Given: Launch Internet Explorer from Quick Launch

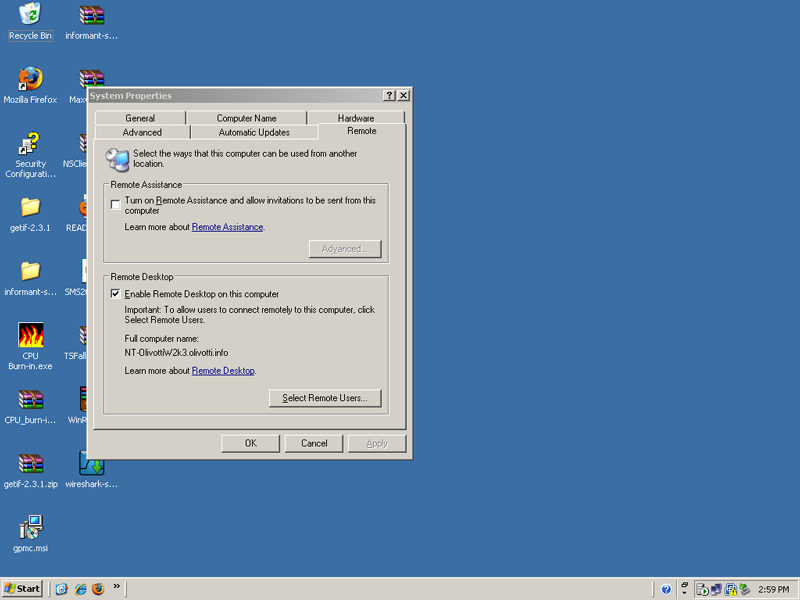Looking at the screenshot, I should tap(80, 589).
